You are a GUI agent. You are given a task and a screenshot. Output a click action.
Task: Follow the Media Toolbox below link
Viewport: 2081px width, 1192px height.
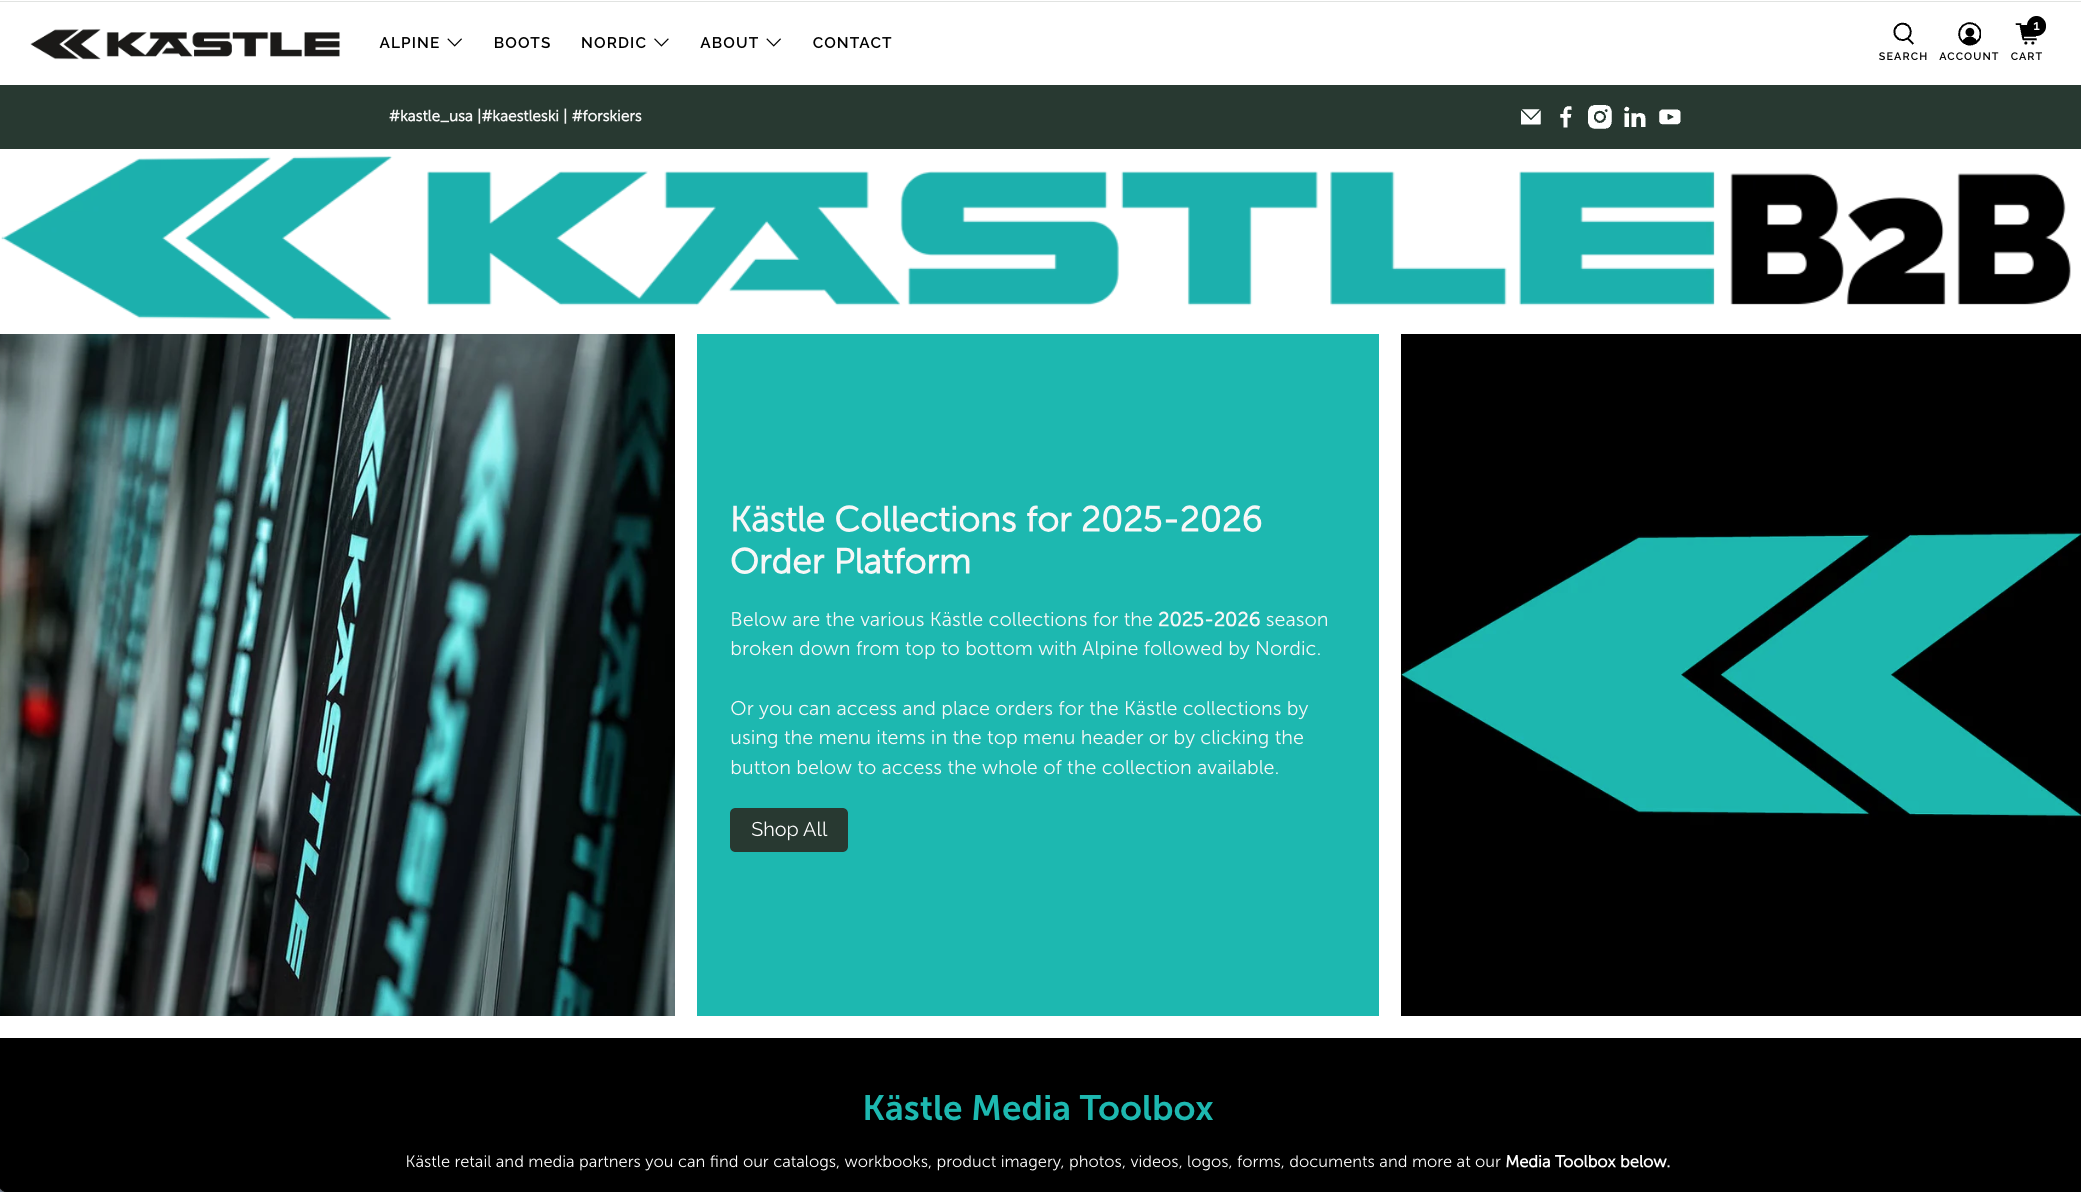(x=1587, y=1161)
